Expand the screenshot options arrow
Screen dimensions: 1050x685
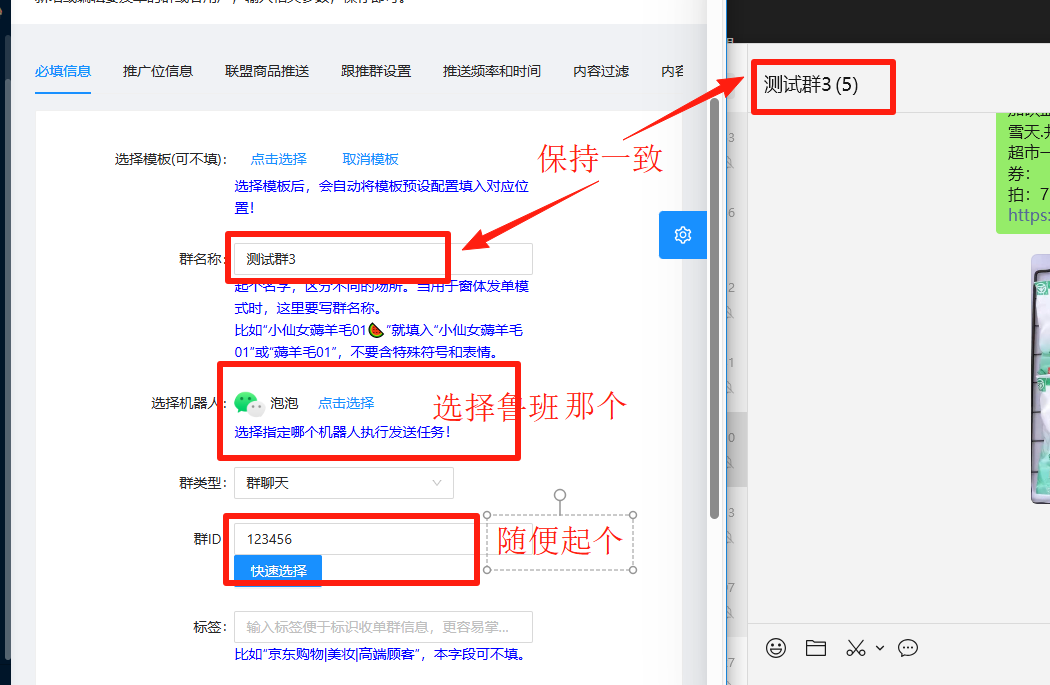(x=880, y=648)
